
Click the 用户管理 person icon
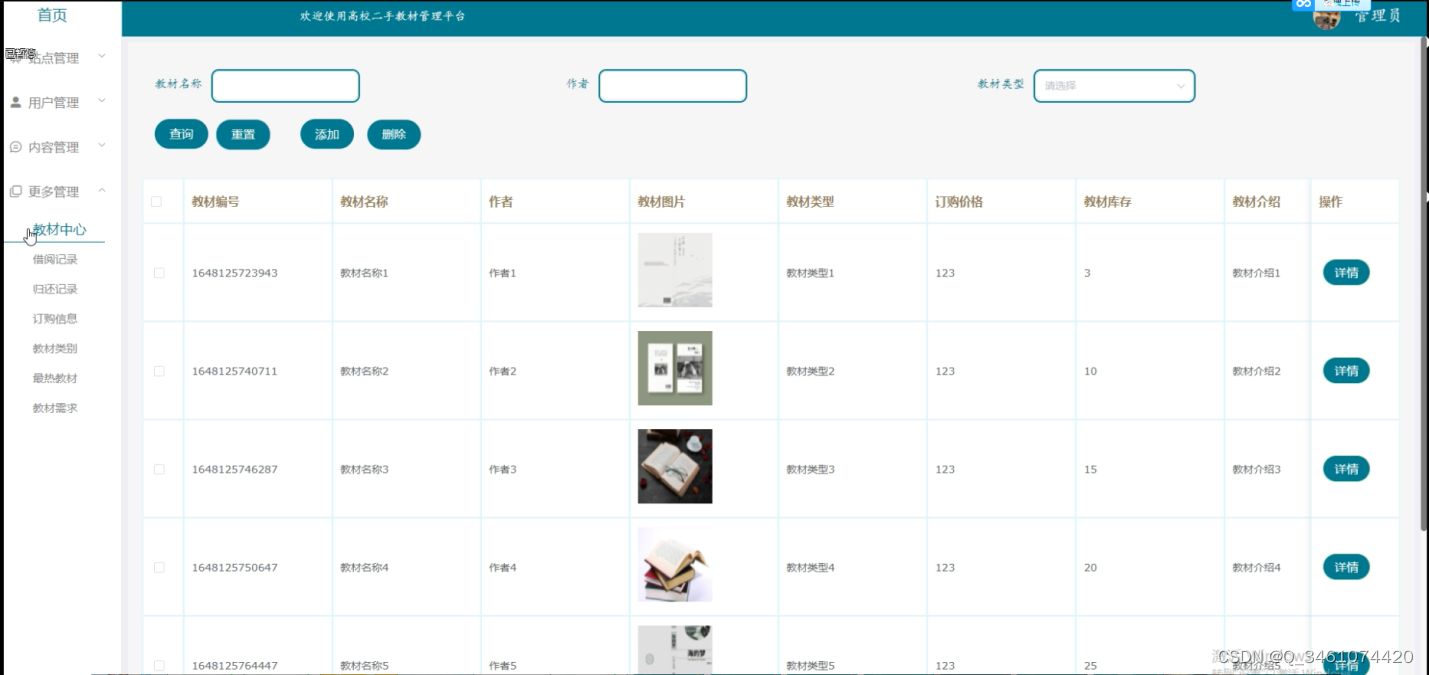coord(15,102)
